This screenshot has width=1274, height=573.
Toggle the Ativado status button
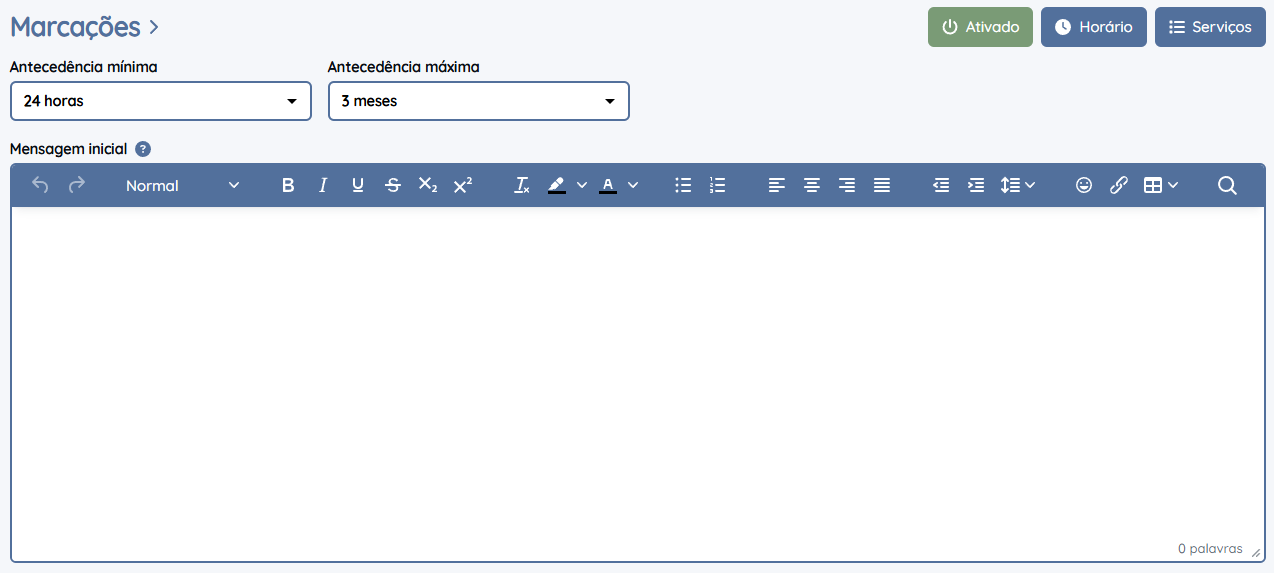pyautogui.click(x=980, y=27)
